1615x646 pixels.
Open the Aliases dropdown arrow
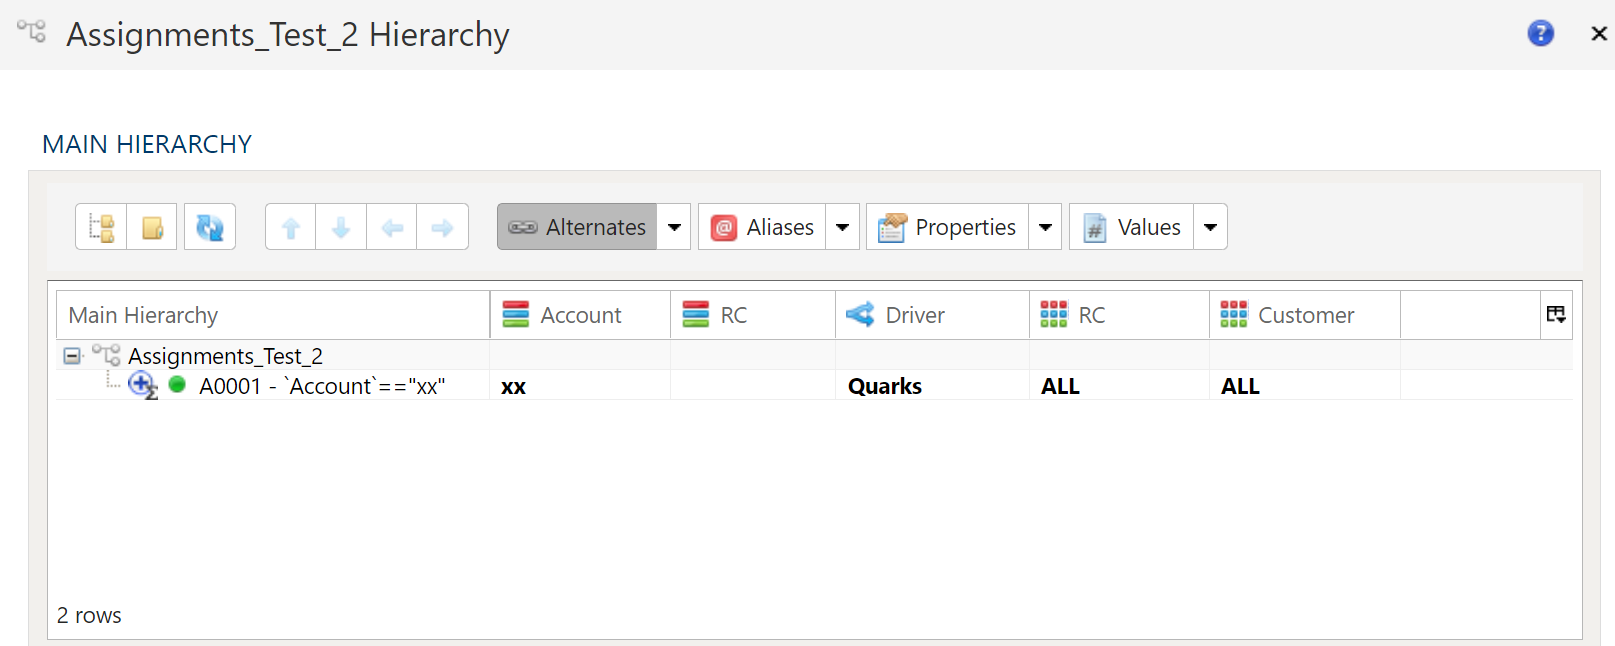(x=843, y=227)
